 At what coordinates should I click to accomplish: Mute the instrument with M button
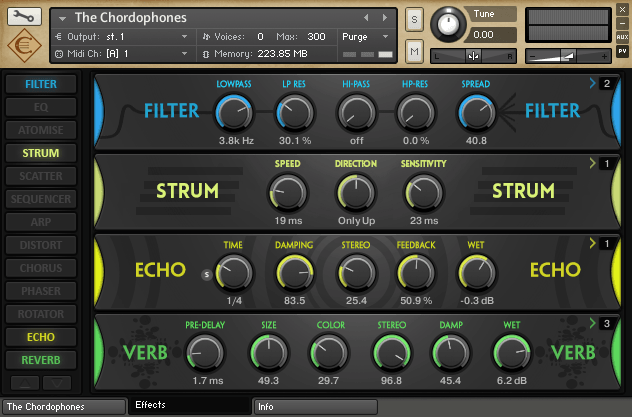[414, 51]
